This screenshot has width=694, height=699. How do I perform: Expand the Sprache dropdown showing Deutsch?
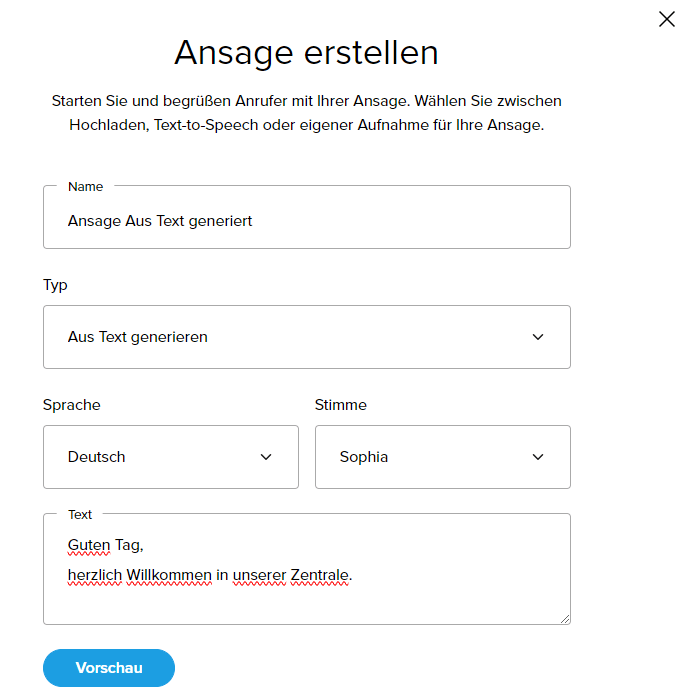[x=170, y=457]
